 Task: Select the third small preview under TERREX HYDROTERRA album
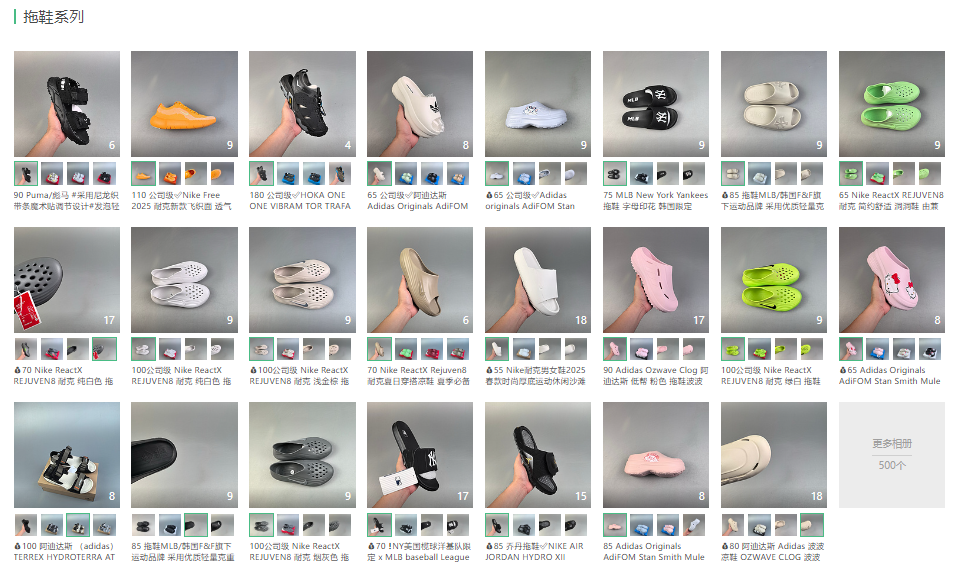(x=78, y=525)
